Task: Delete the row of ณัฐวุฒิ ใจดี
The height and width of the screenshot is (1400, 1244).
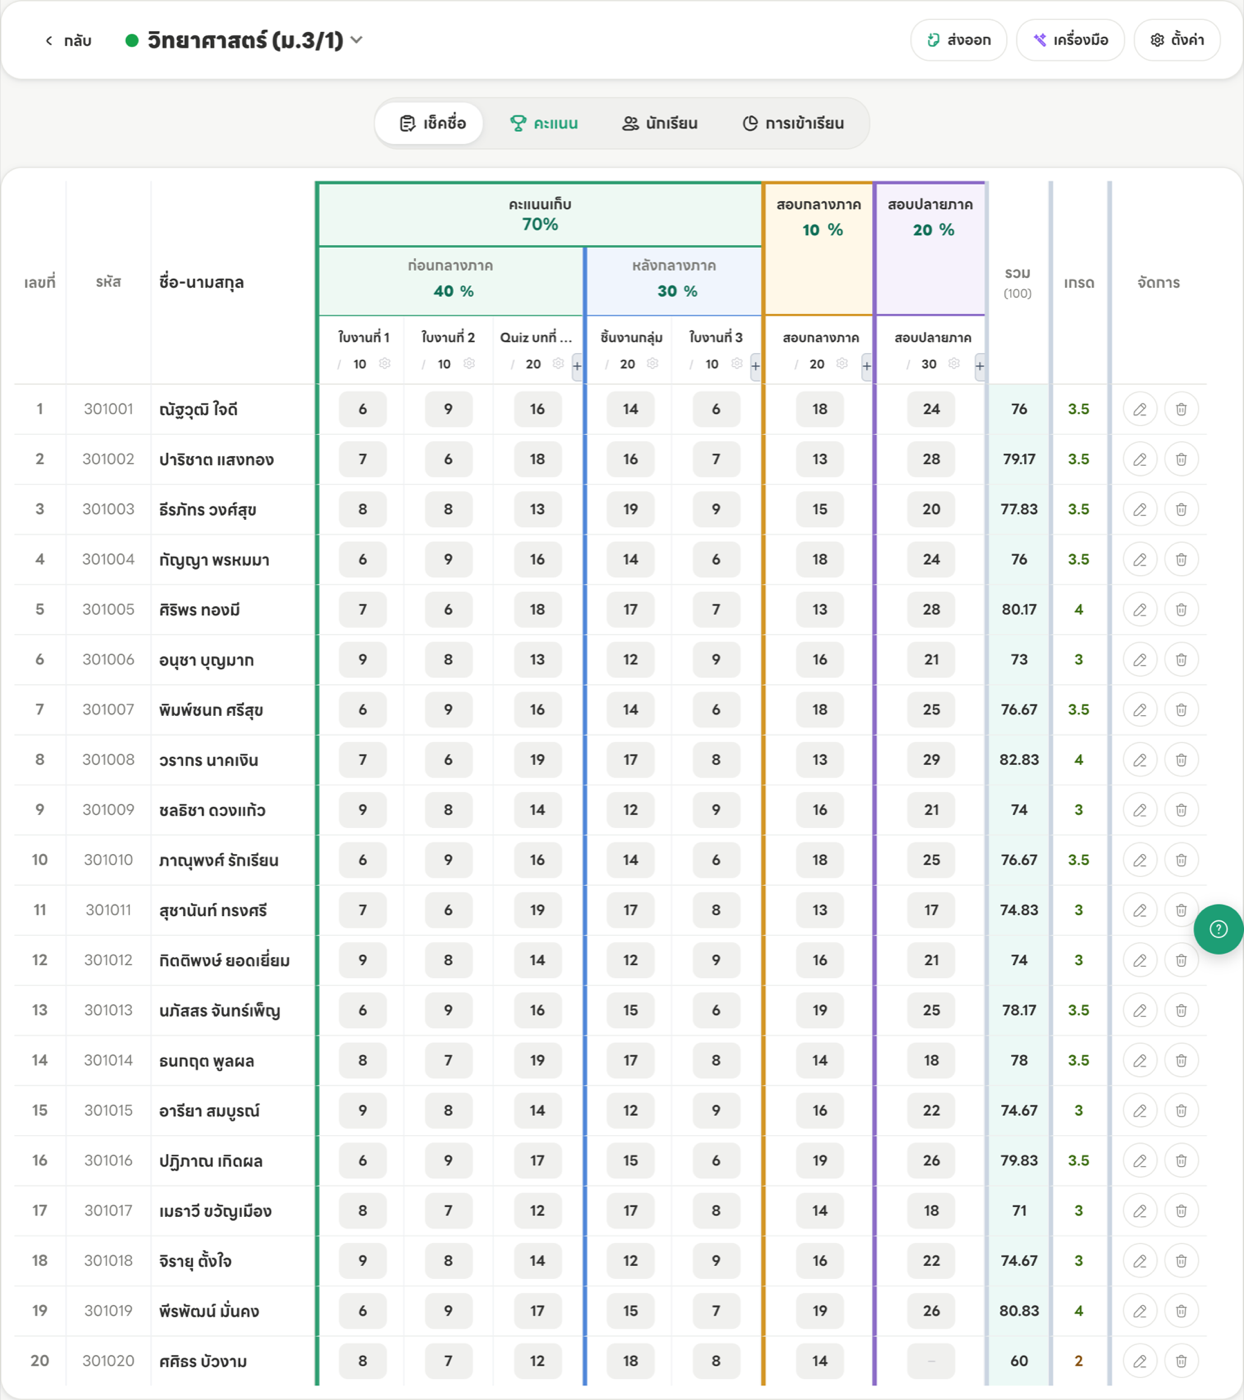Action: [x=1181, y=409]
